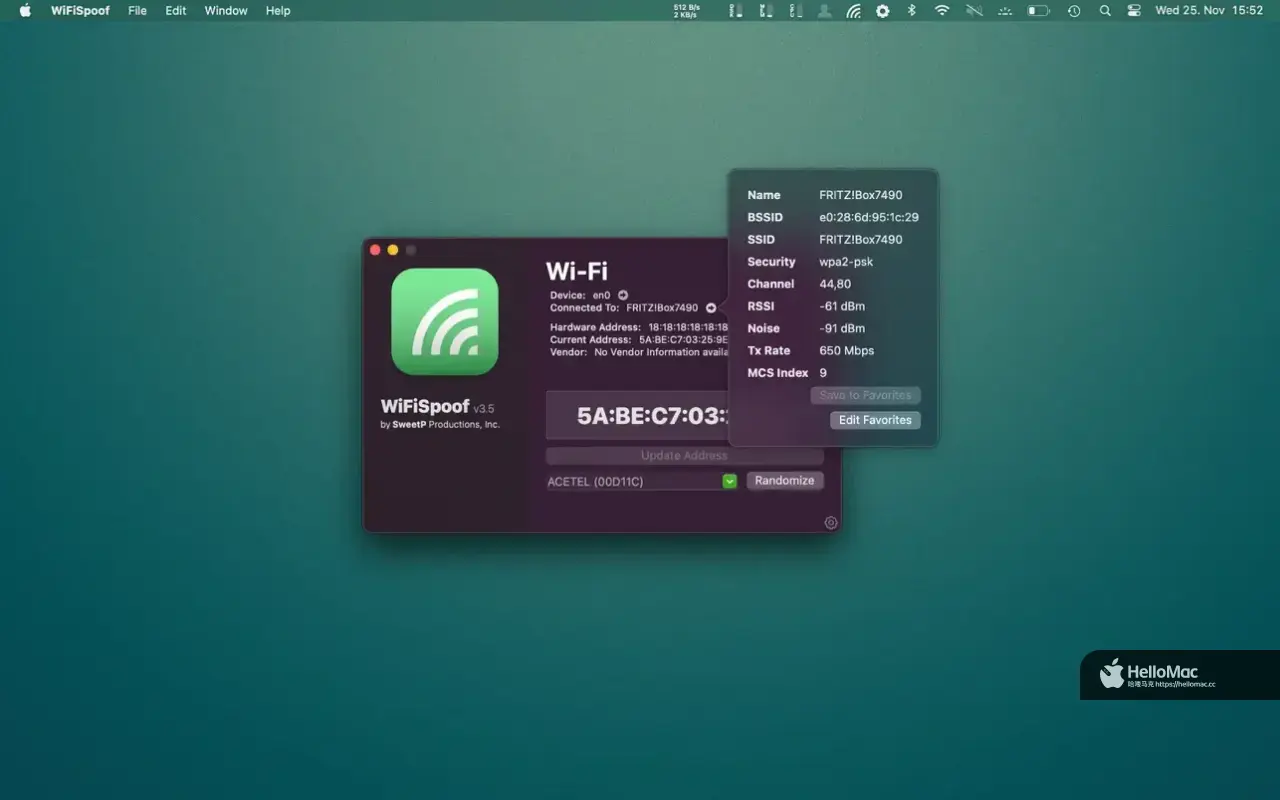Viewport: 1280px width, 800px height.
Task: Open the Edit menu
Action: coord(176,11)
